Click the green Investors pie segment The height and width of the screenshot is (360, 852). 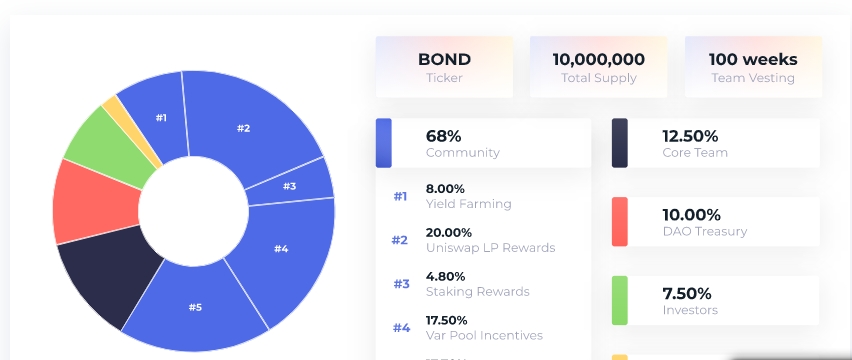tap(111, 147)
